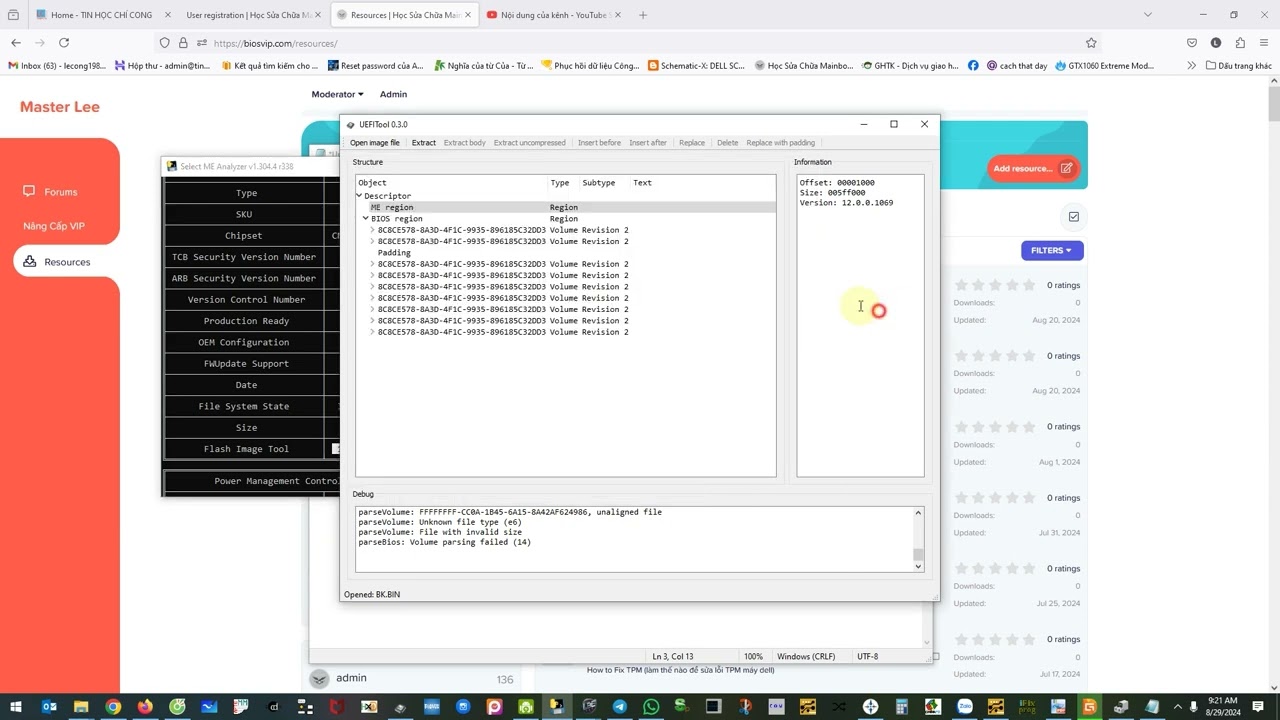Image resolution: width=1280 pixels, height=720 pixels.
Task: Click Extract in the UEFITool toolbar
Action: coord(424,143)
